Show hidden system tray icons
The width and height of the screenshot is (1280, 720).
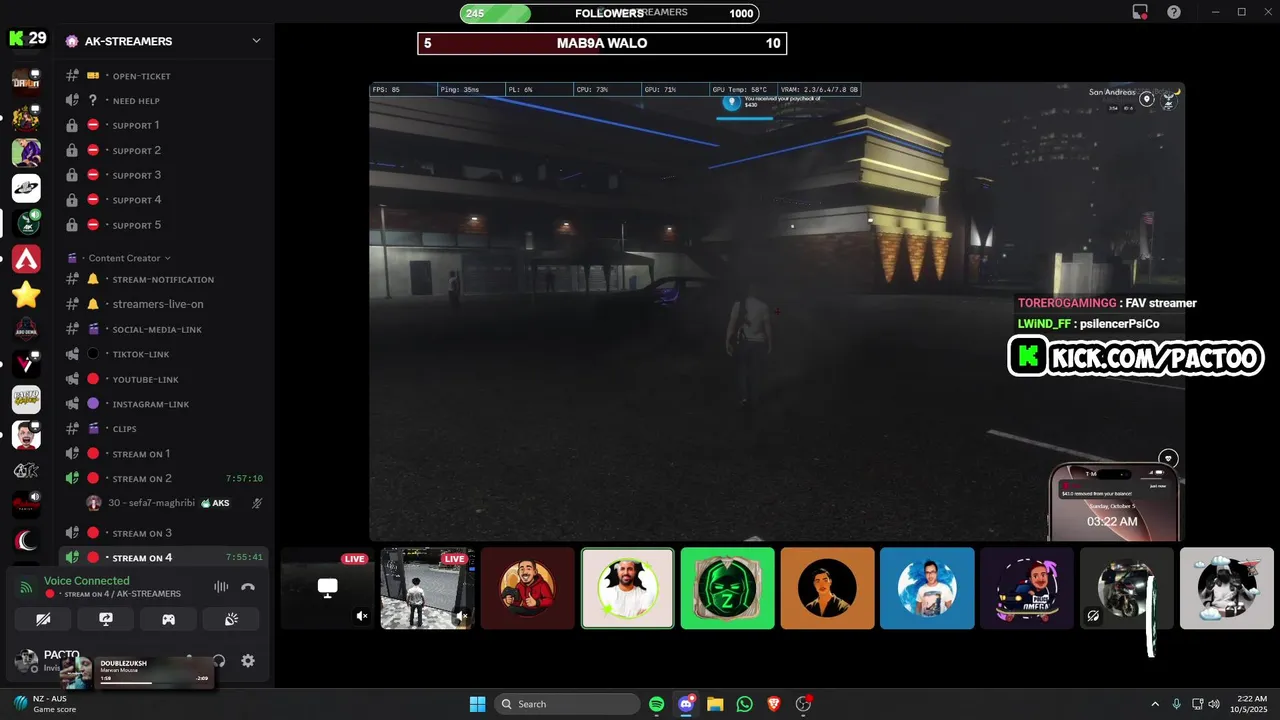click(1155, 704)
